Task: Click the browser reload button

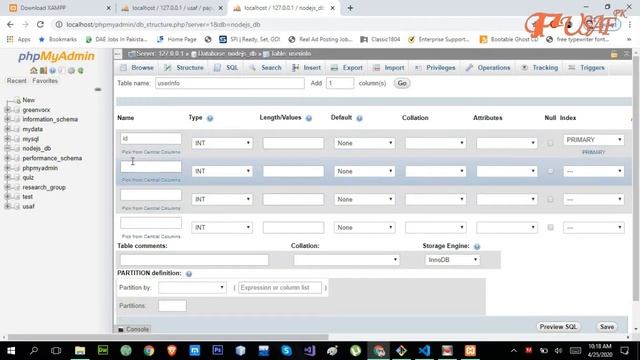Action: [x=40, y=24]
